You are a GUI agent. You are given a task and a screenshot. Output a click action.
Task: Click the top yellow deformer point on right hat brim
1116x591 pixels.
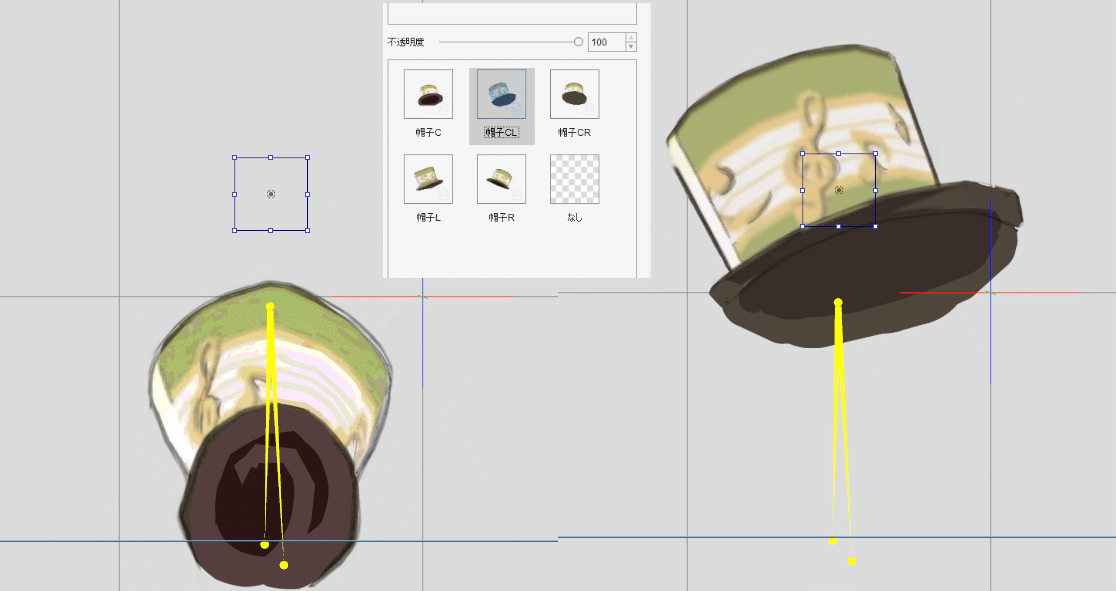coord(838,303)
